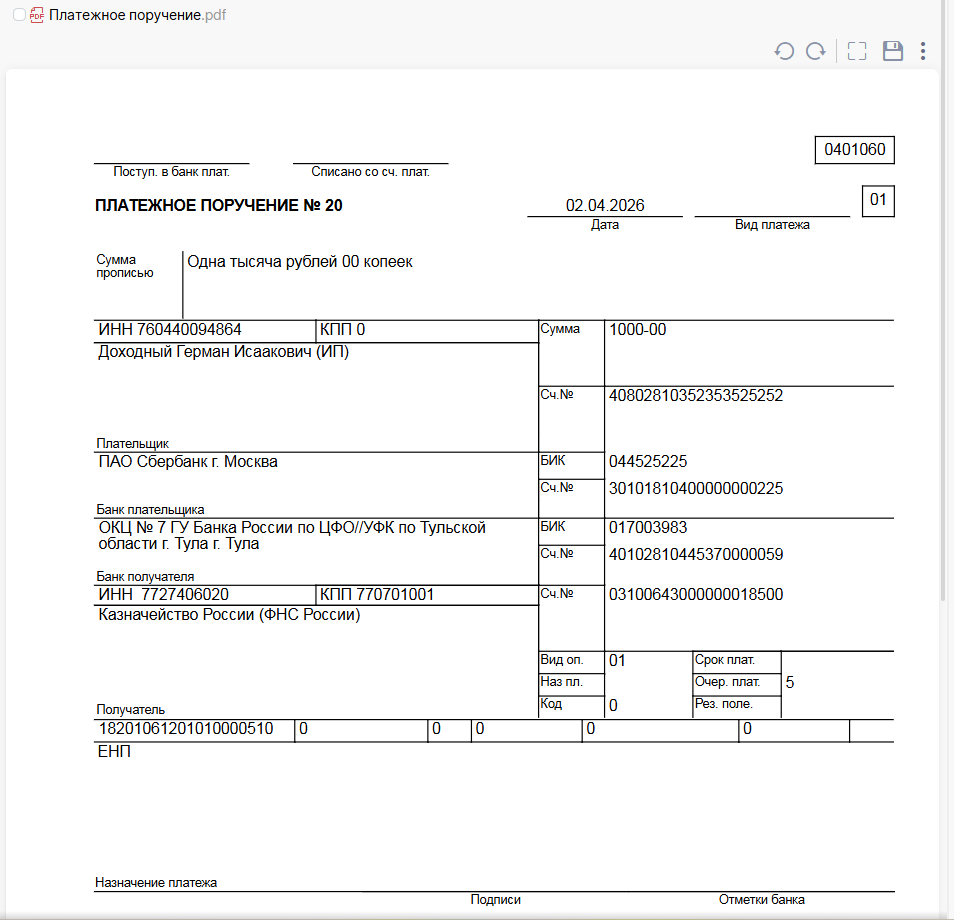Click the payment purpose text ЕНП
The height and width of the screenshot is (920, 954).
[x=114, y=752]
